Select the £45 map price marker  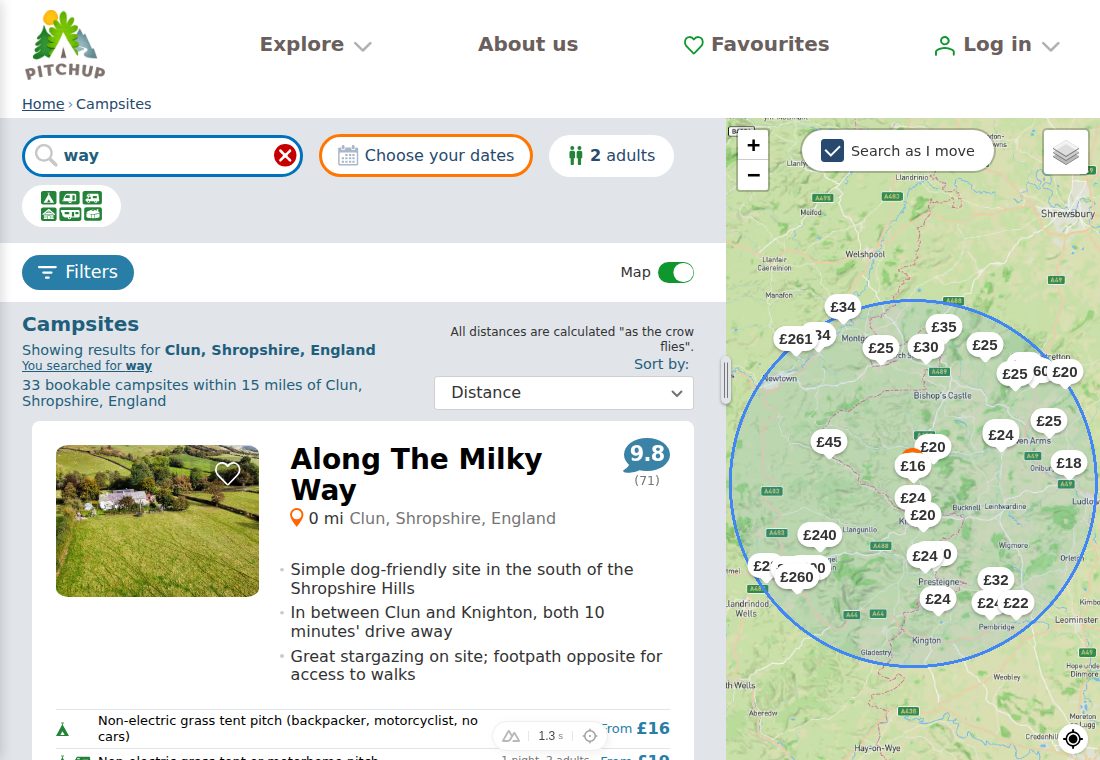point(829,442)
